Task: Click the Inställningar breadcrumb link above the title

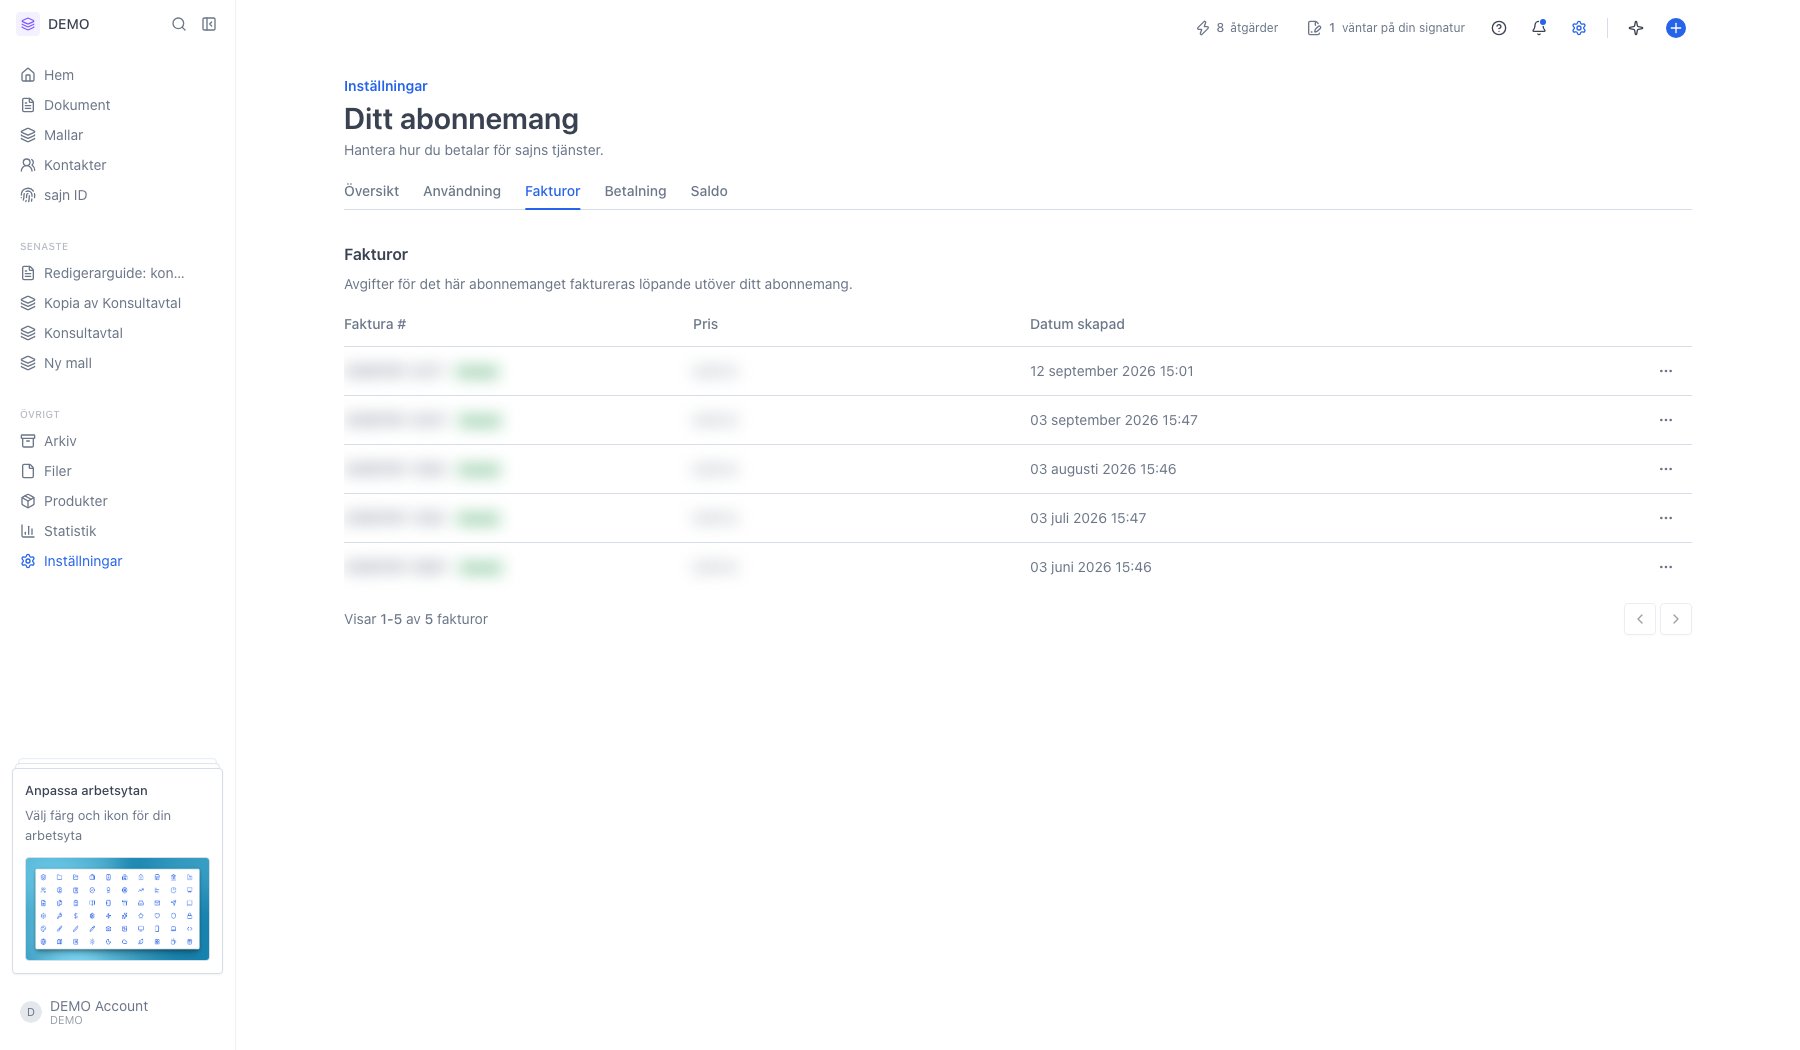Action: pos(386,86)
